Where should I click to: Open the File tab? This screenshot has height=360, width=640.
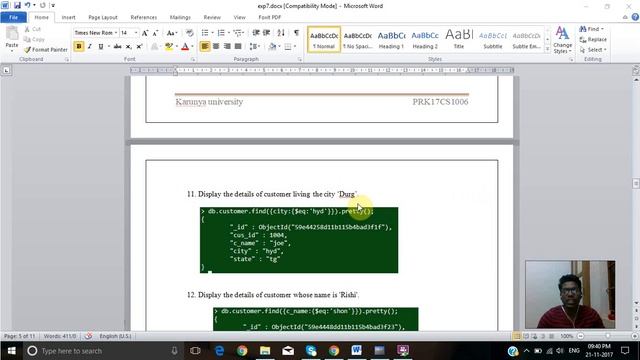coord(13,17)
